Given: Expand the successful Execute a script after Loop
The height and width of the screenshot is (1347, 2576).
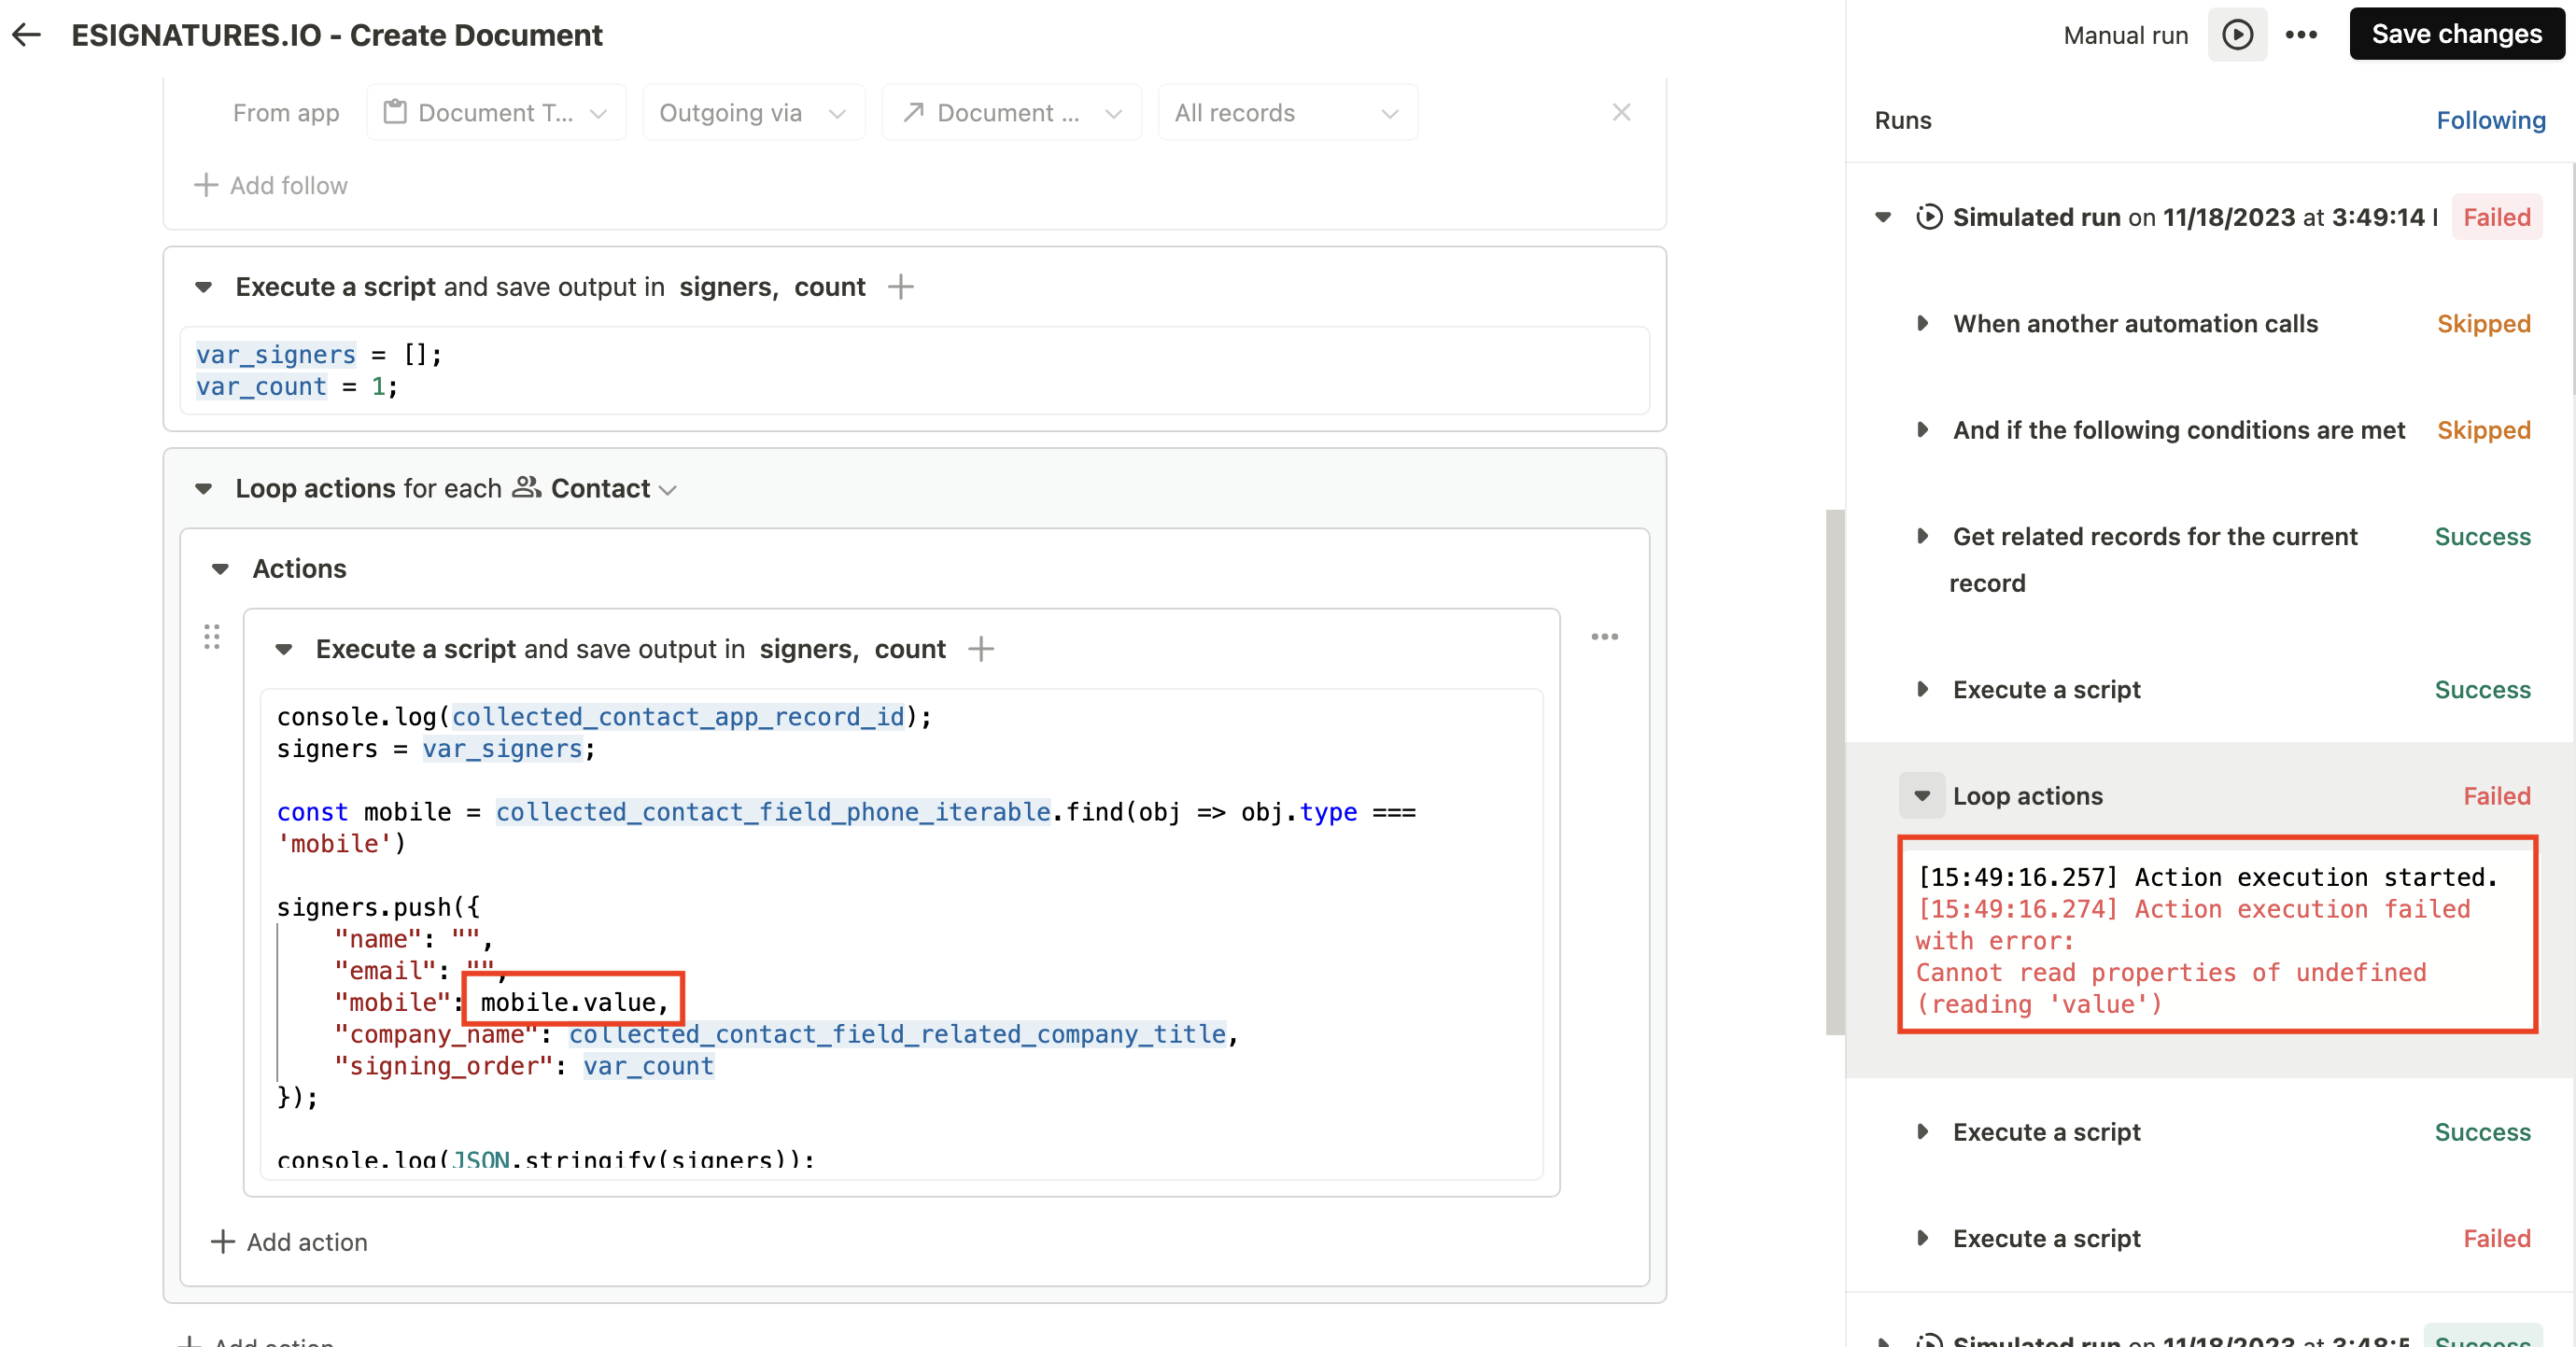Looking at the screenshot, I should [x=1922, y=1131].
